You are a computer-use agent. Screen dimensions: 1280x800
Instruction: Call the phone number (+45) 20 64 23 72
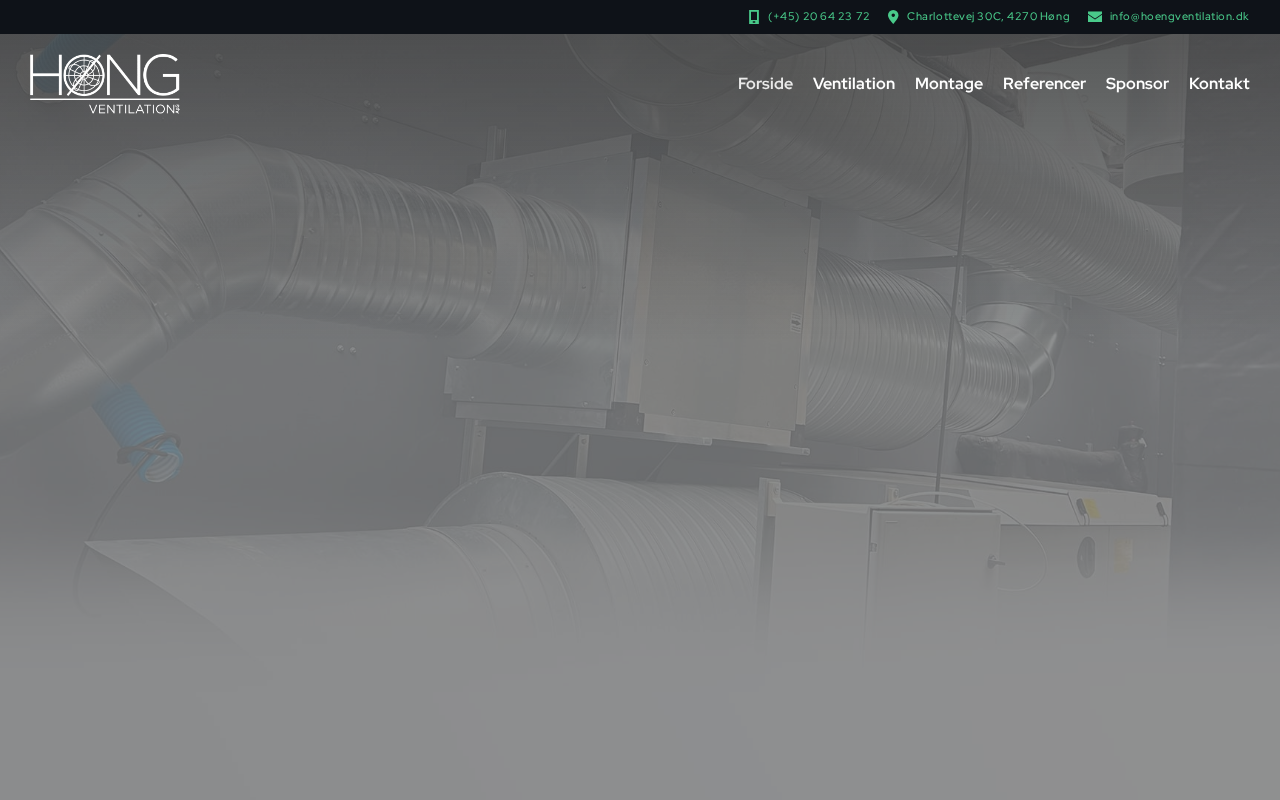819,17
